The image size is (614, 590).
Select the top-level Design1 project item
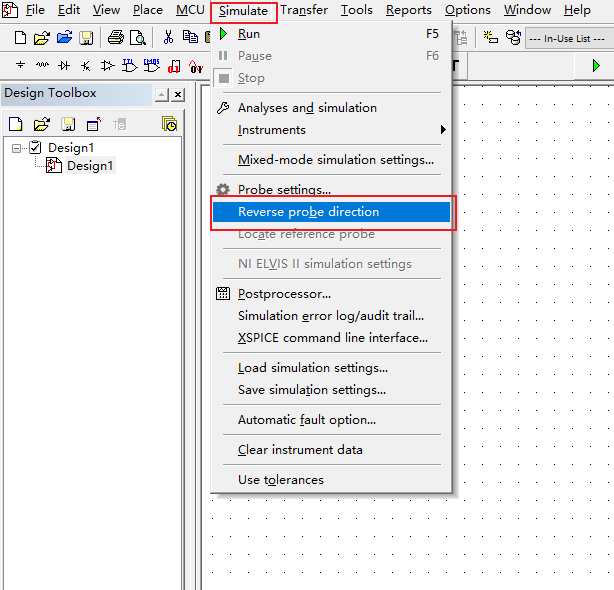(71, 148)
